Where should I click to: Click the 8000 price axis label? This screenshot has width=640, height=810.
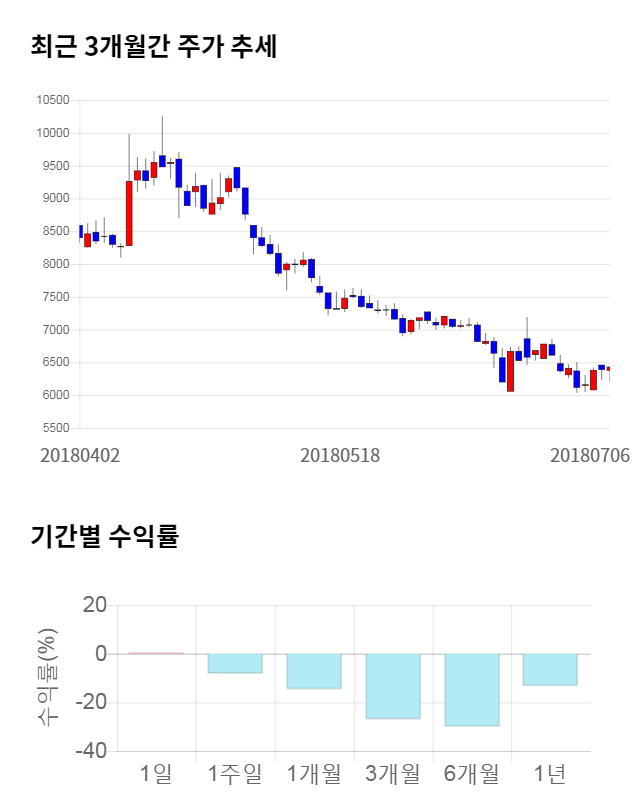pos(55,264)
